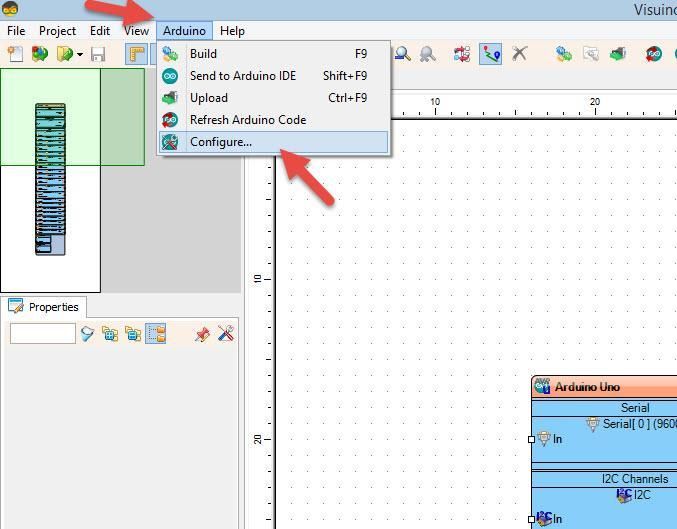Image resolution: width=677 pixels, height=529 pixels.
Task: Click the grayed-out toolbar icon next to Build
Action: 591,54
